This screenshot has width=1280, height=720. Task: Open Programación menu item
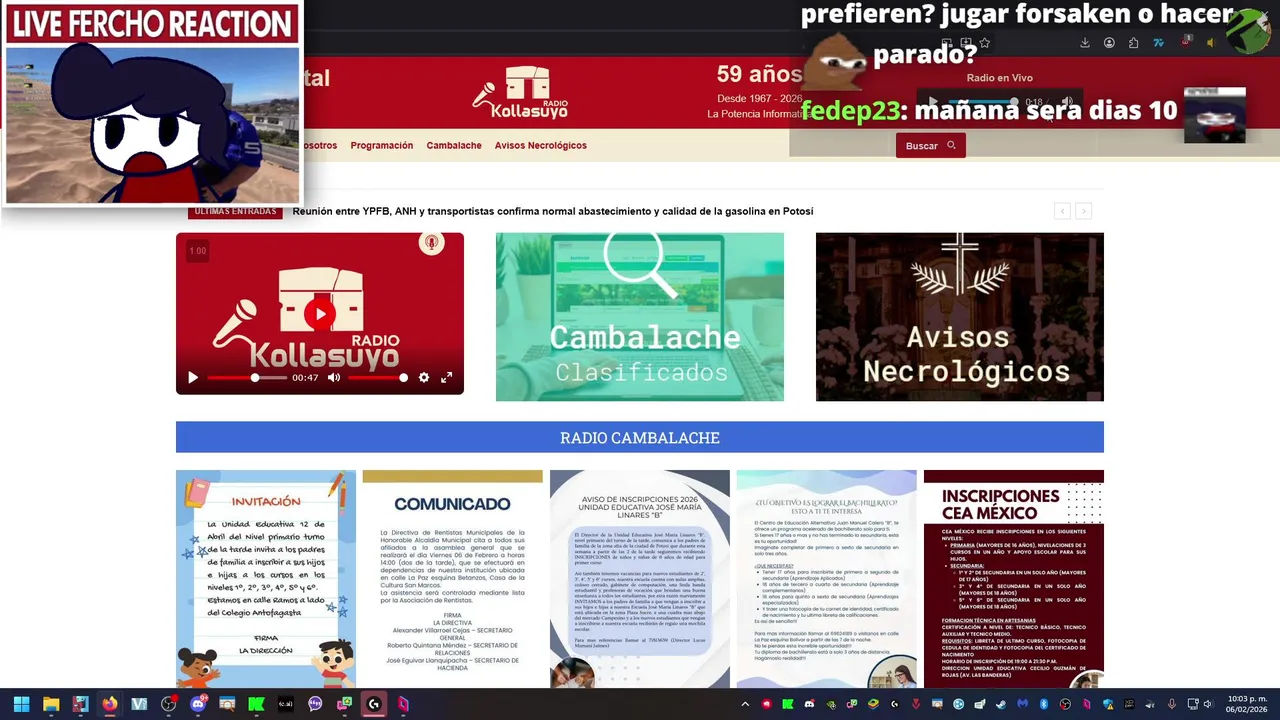click(382, 145)
